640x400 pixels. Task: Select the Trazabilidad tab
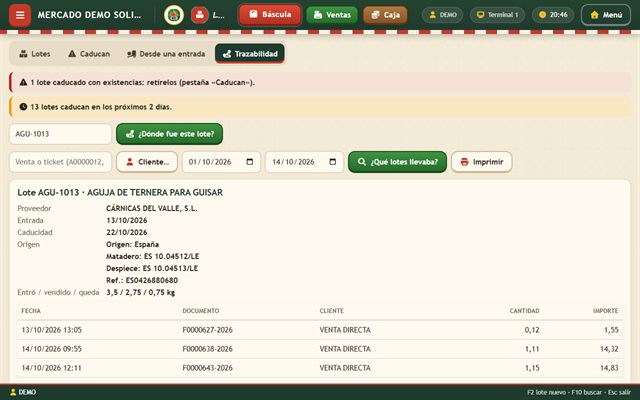(x=250, y=54)
